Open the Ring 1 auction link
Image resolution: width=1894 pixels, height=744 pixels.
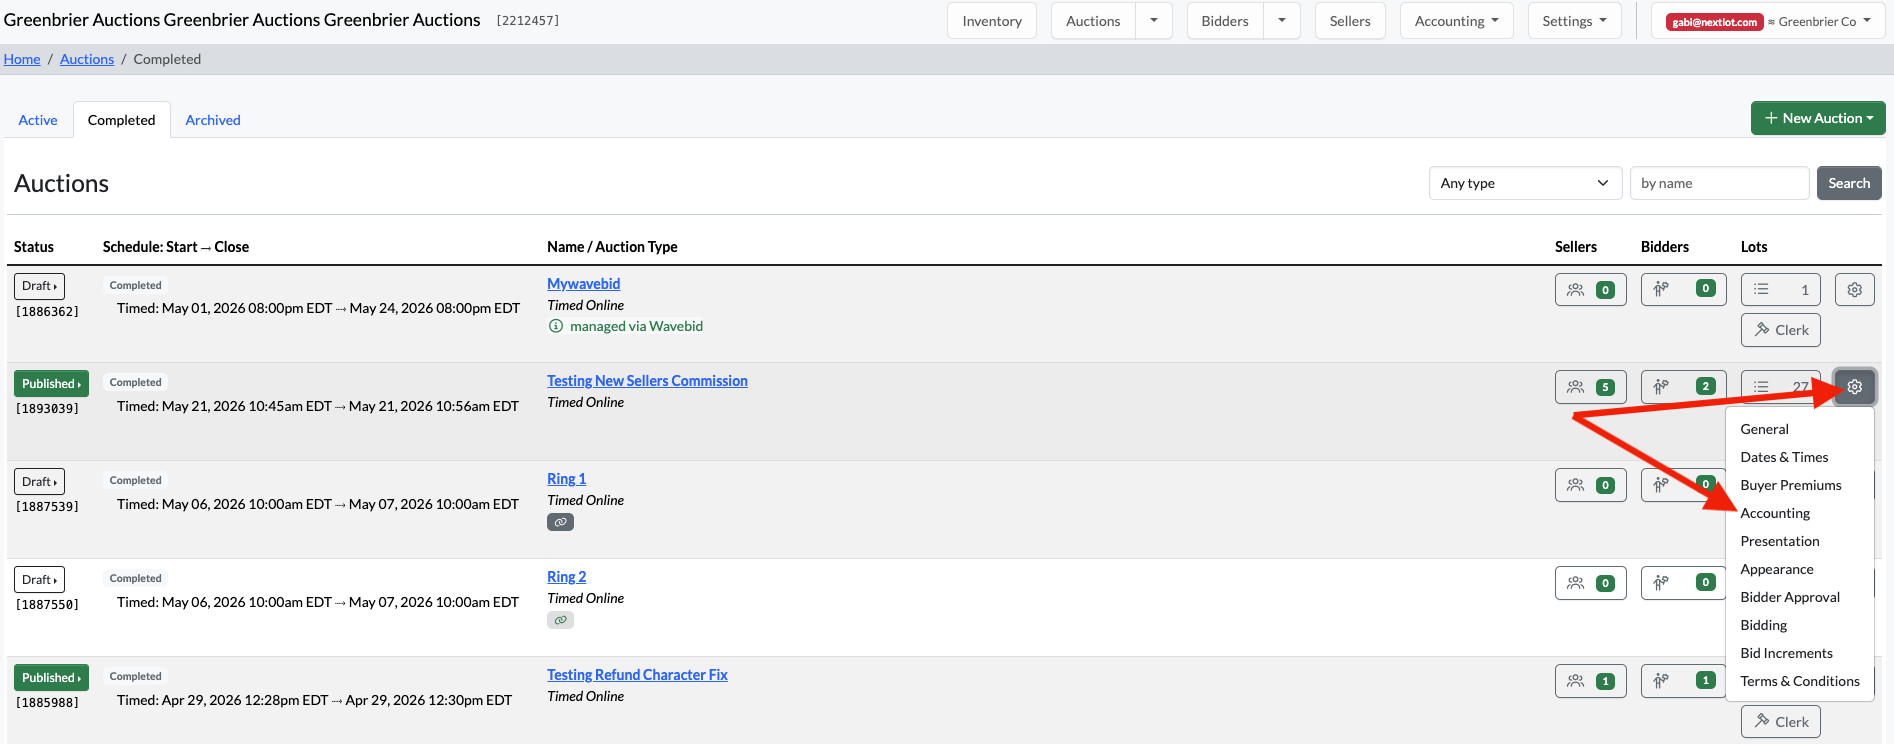point(566,479)
